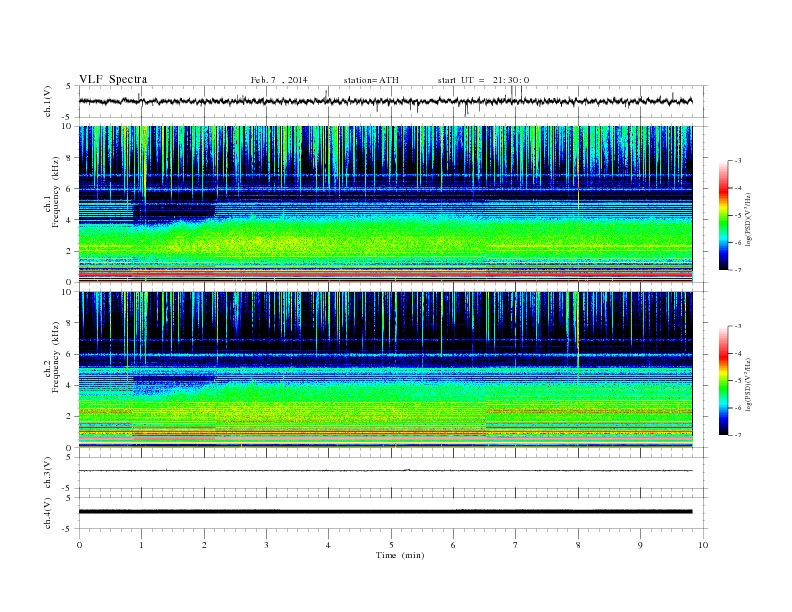The height and width of the screenshot is (612, 792).
Task: Click the ch.1 spectrogram color bar
Action: (723, 215)
